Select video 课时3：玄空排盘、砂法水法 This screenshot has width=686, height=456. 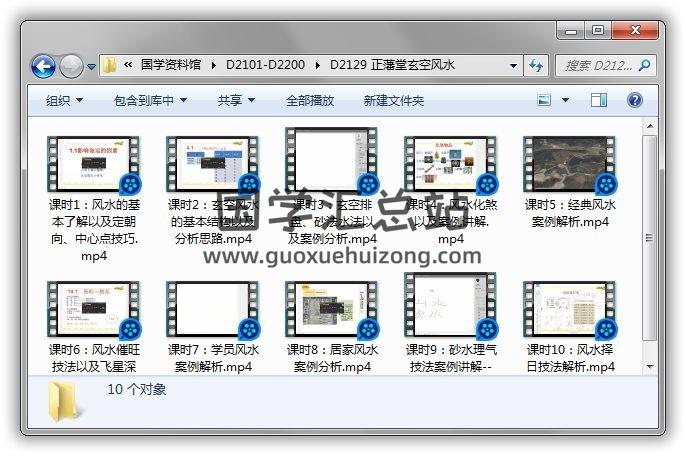[331, 160]
